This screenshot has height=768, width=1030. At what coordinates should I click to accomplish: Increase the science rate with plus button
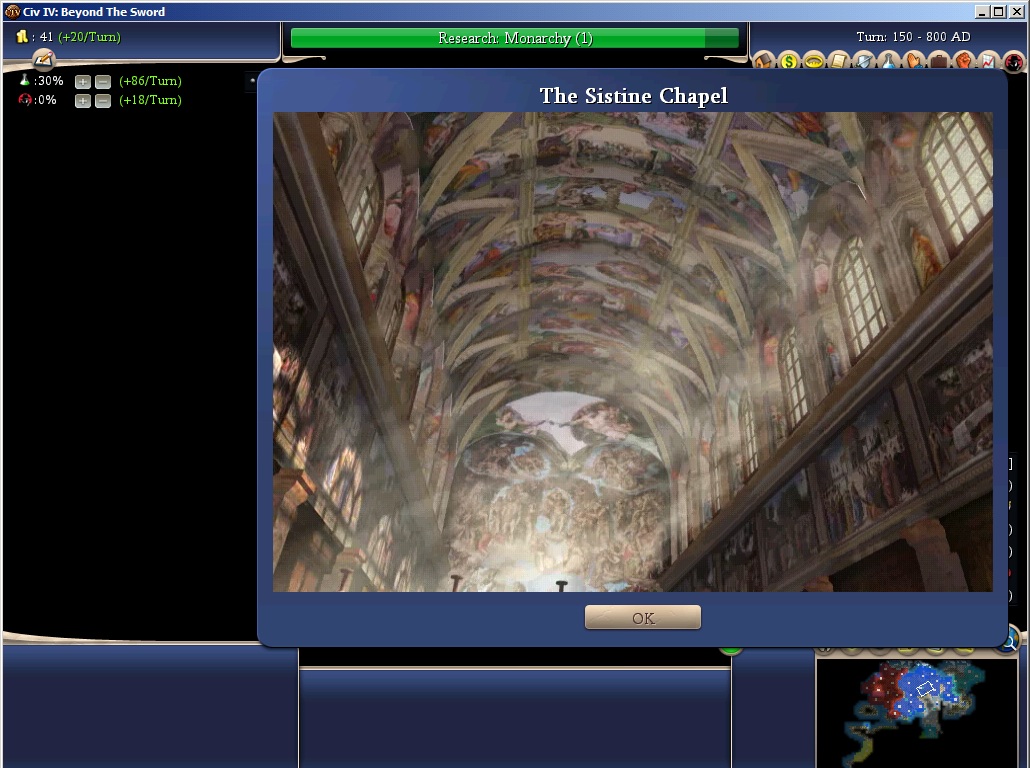point(83,81)
